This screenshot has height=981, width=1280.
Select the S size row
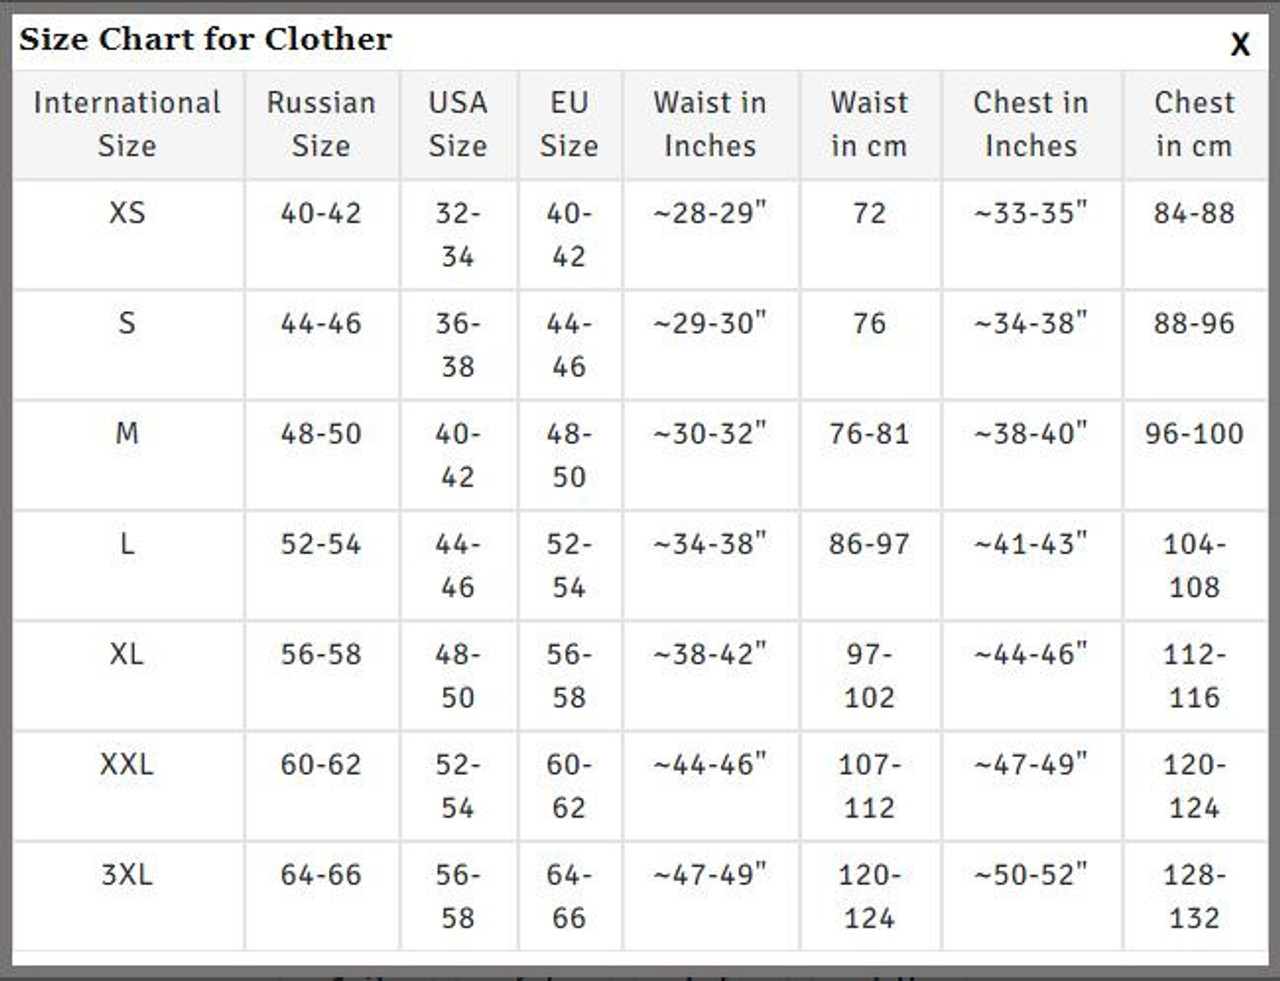pyautogui.click(x=127, y=323)
